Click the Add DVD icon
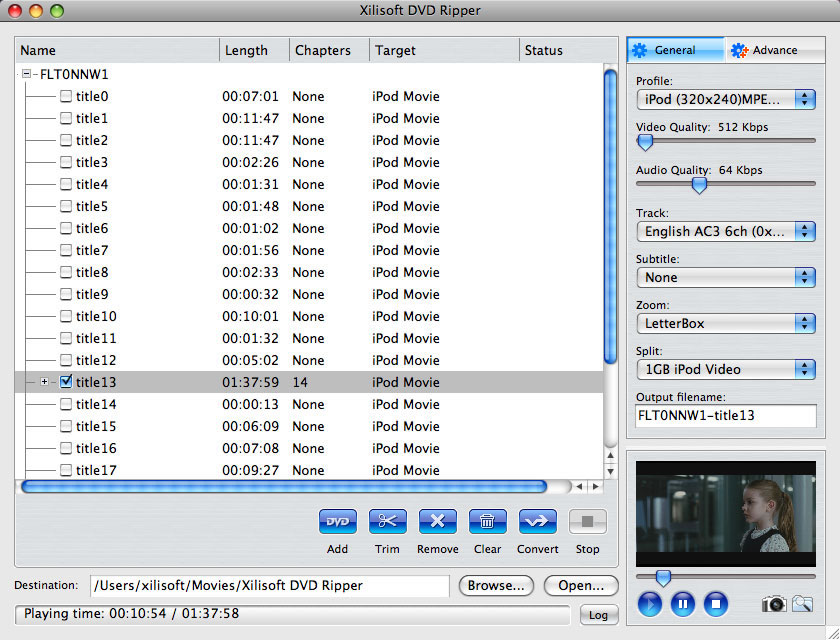Screen dimensions: 840x640 click(338, 522)
